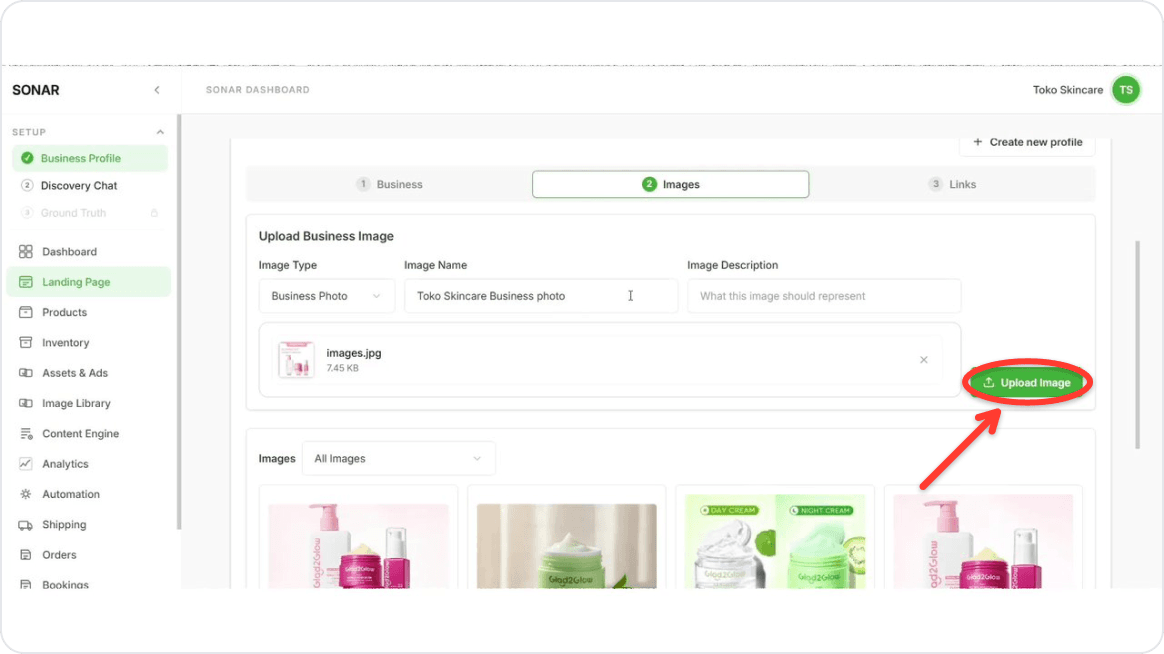Click the images.jpg file thumbnail
Viewport: 1164px width, 654px height.
pyautogui.click(x=295, y=360)
